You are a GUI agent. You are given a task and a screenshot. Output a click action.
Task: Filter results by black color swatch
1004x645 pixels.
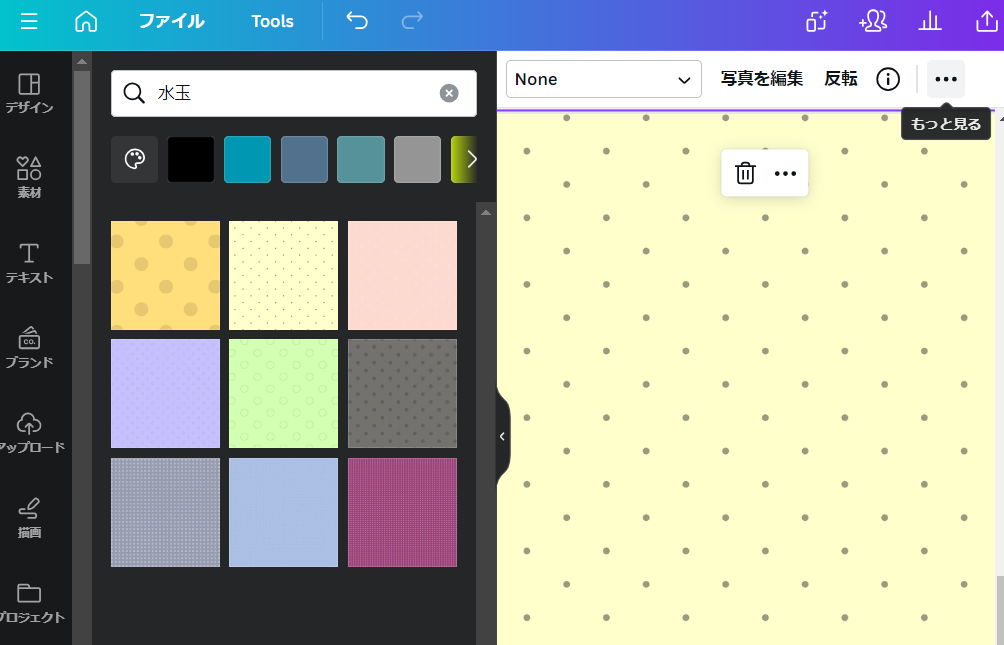pos(191,159)
